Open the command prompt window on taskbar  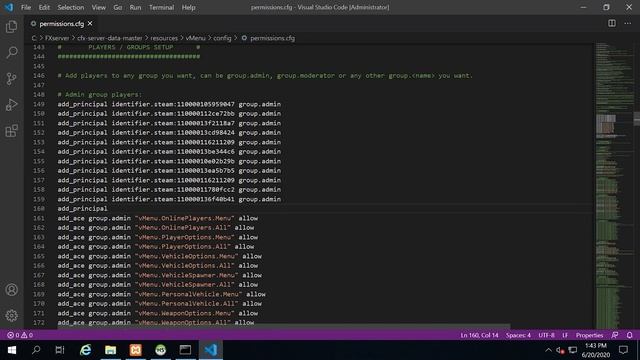pos(185,350)
